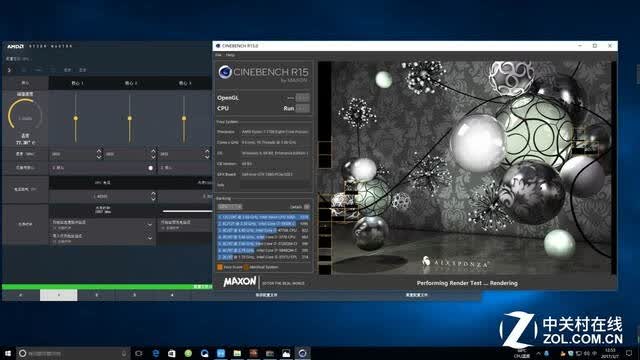The width and height of the screenshot is (640, 360).
Task: Open File Explorer from the taskbar
Action: click(x=237, y=353)
